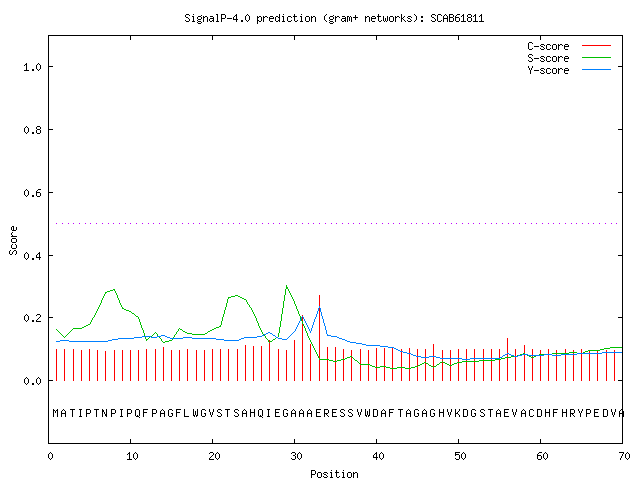The image size is (640, 480).
Task: Click the green S-score peak near 30
Action: pyautogui.click(x=287, y=286)
